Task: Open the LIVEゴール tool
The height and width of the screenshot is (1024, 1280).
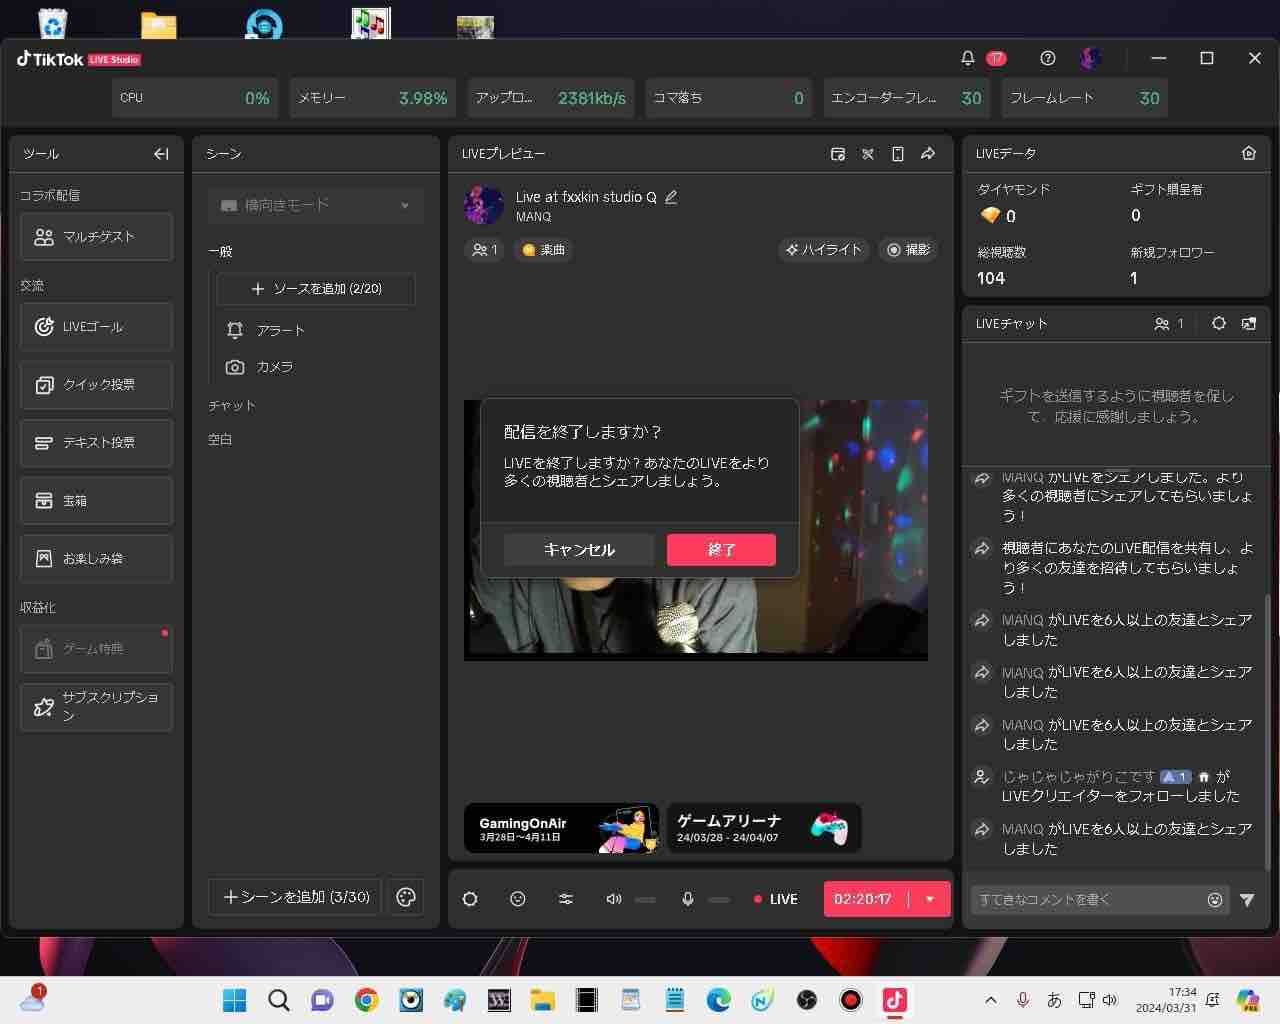Action: tap(96, 327)
